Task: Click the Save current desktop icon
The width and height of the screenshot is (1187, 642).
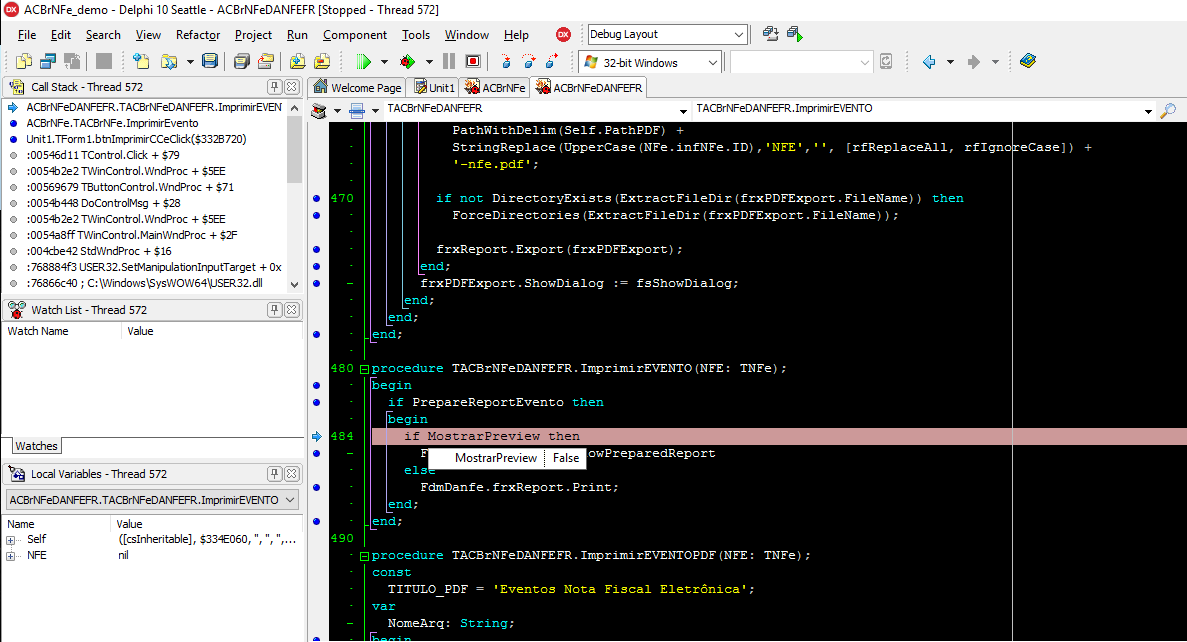Action: (770, 34)
